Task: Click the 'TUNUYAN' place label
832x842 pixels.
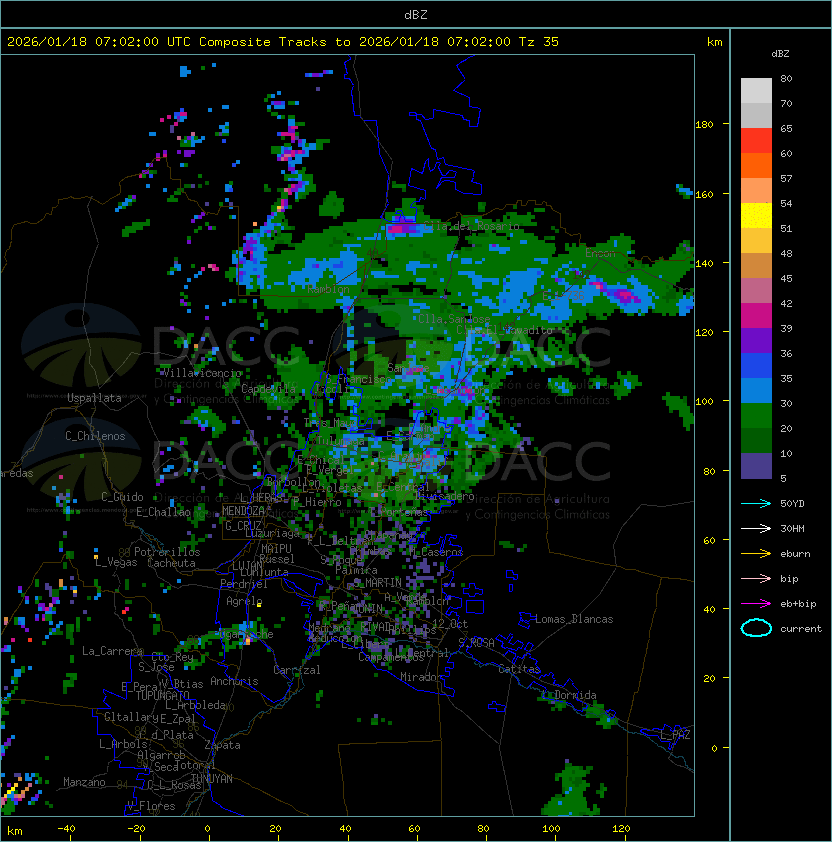Action: coord(212,779)
